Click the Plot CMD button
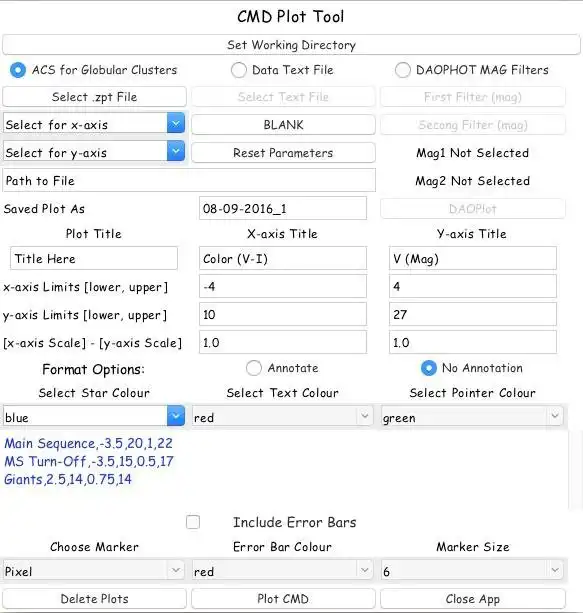Image resolution: width=583 pixels, height=613 pixels. [283, 599]
